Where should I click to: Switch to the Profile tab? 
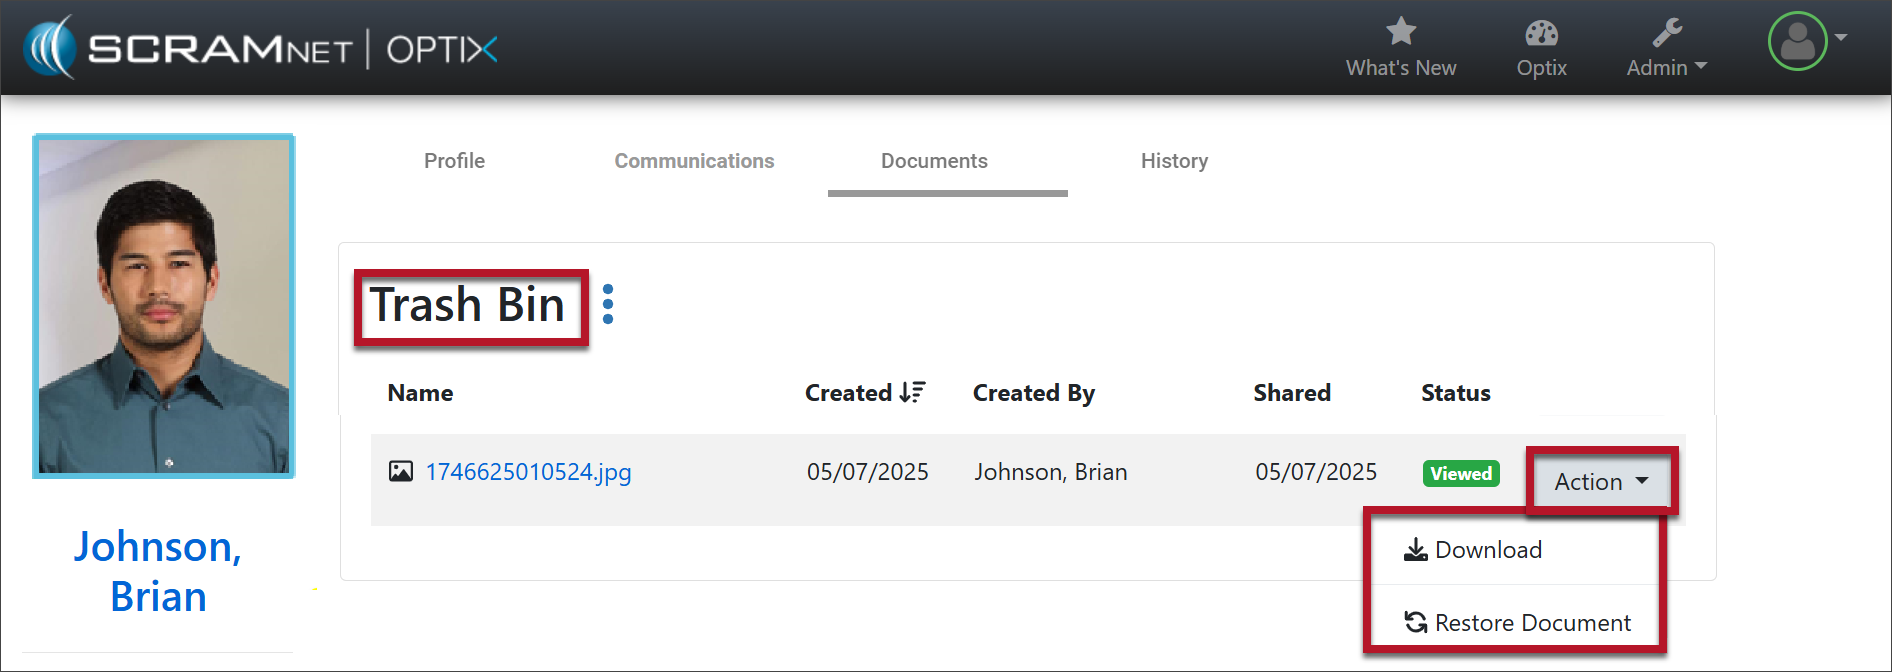coord(454,161)
